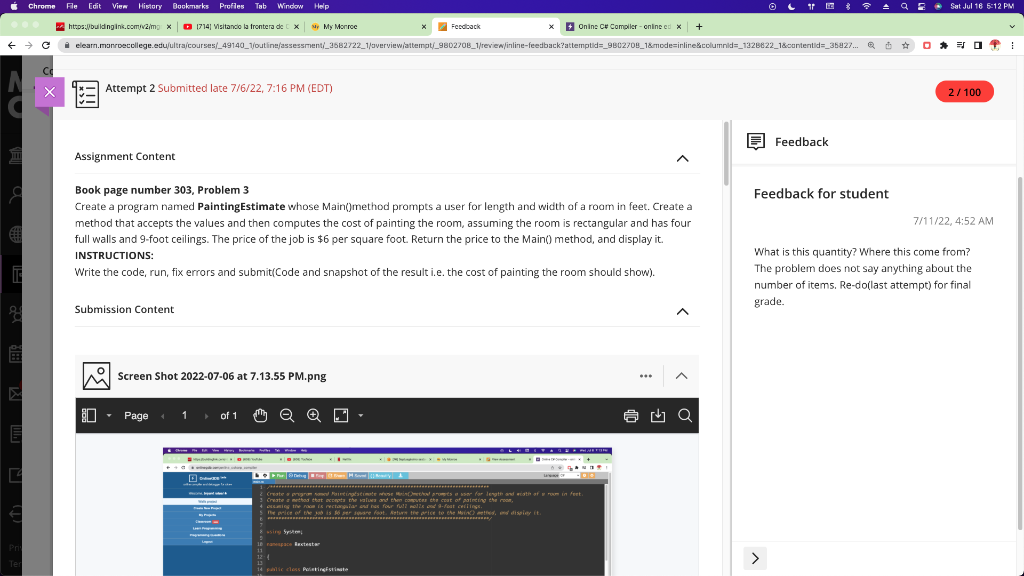Open document search with the magnifier icon
The width and height of the screenshot is (1024, 576).
[685, 415]
